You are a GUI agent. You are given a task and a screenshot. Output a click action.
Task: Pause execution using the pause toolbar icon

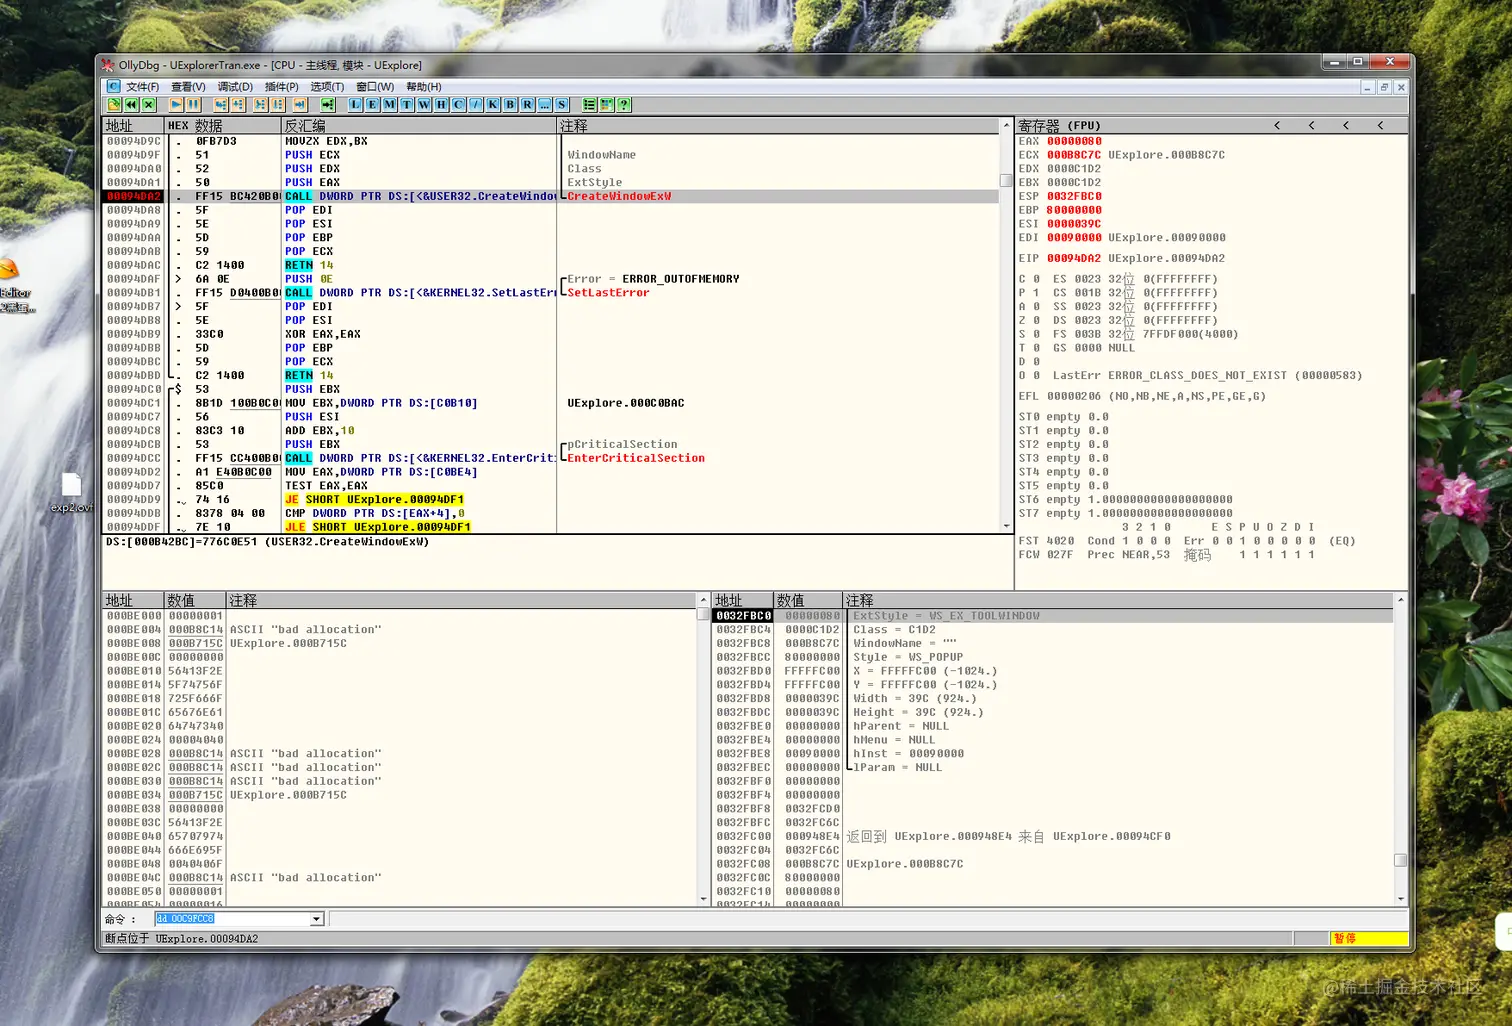point(194,104)
